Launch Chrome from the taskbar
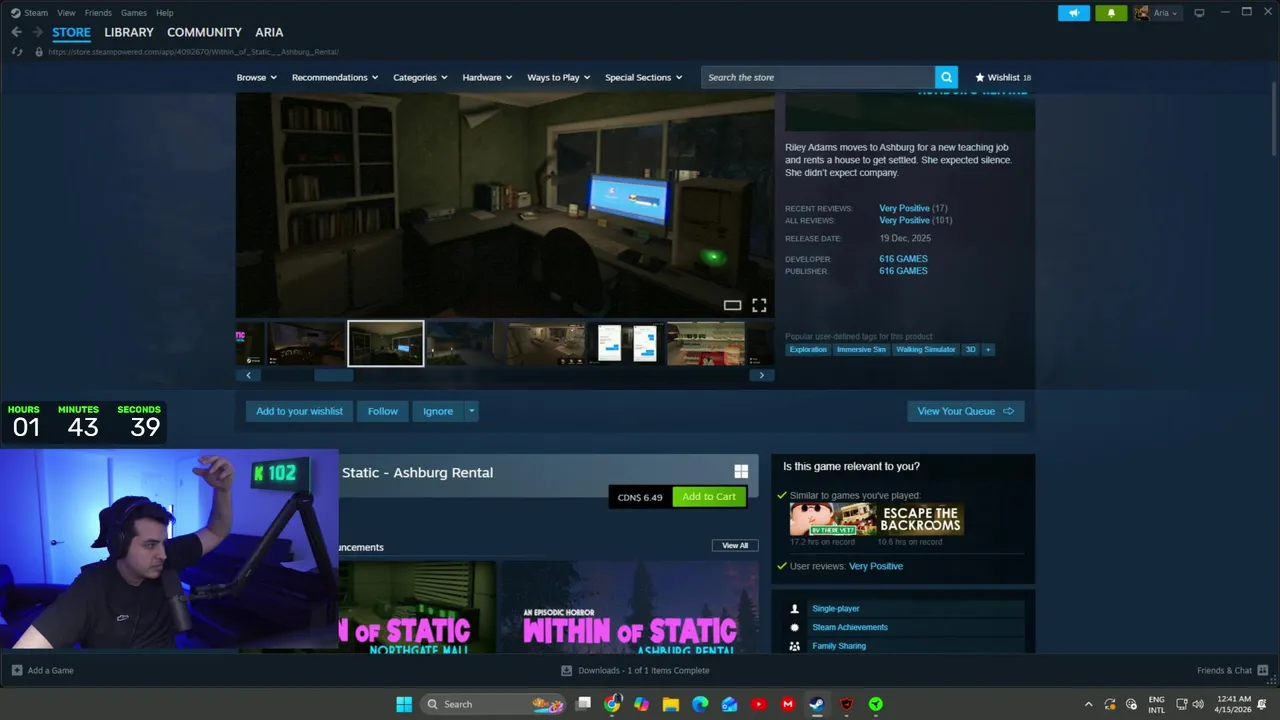The image size is (1280, 720). pos(612,704)
